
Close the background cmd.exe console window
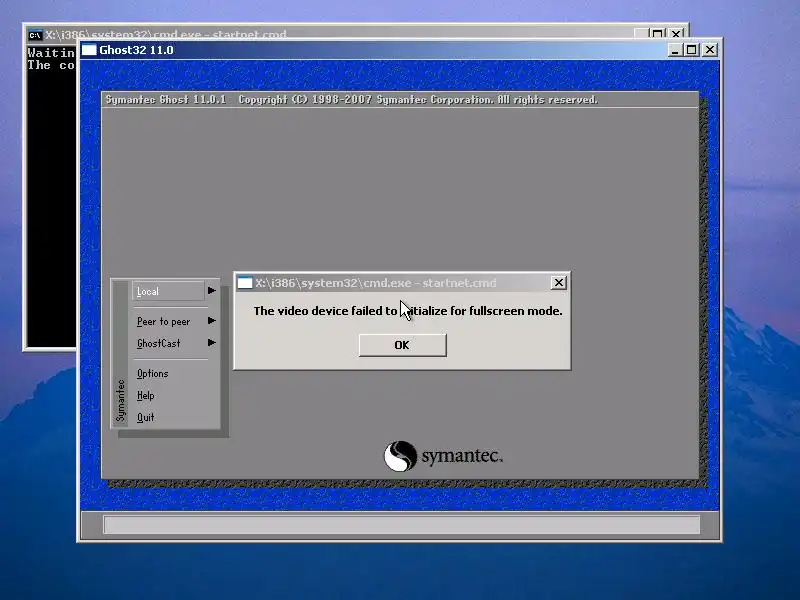point(676,34)
